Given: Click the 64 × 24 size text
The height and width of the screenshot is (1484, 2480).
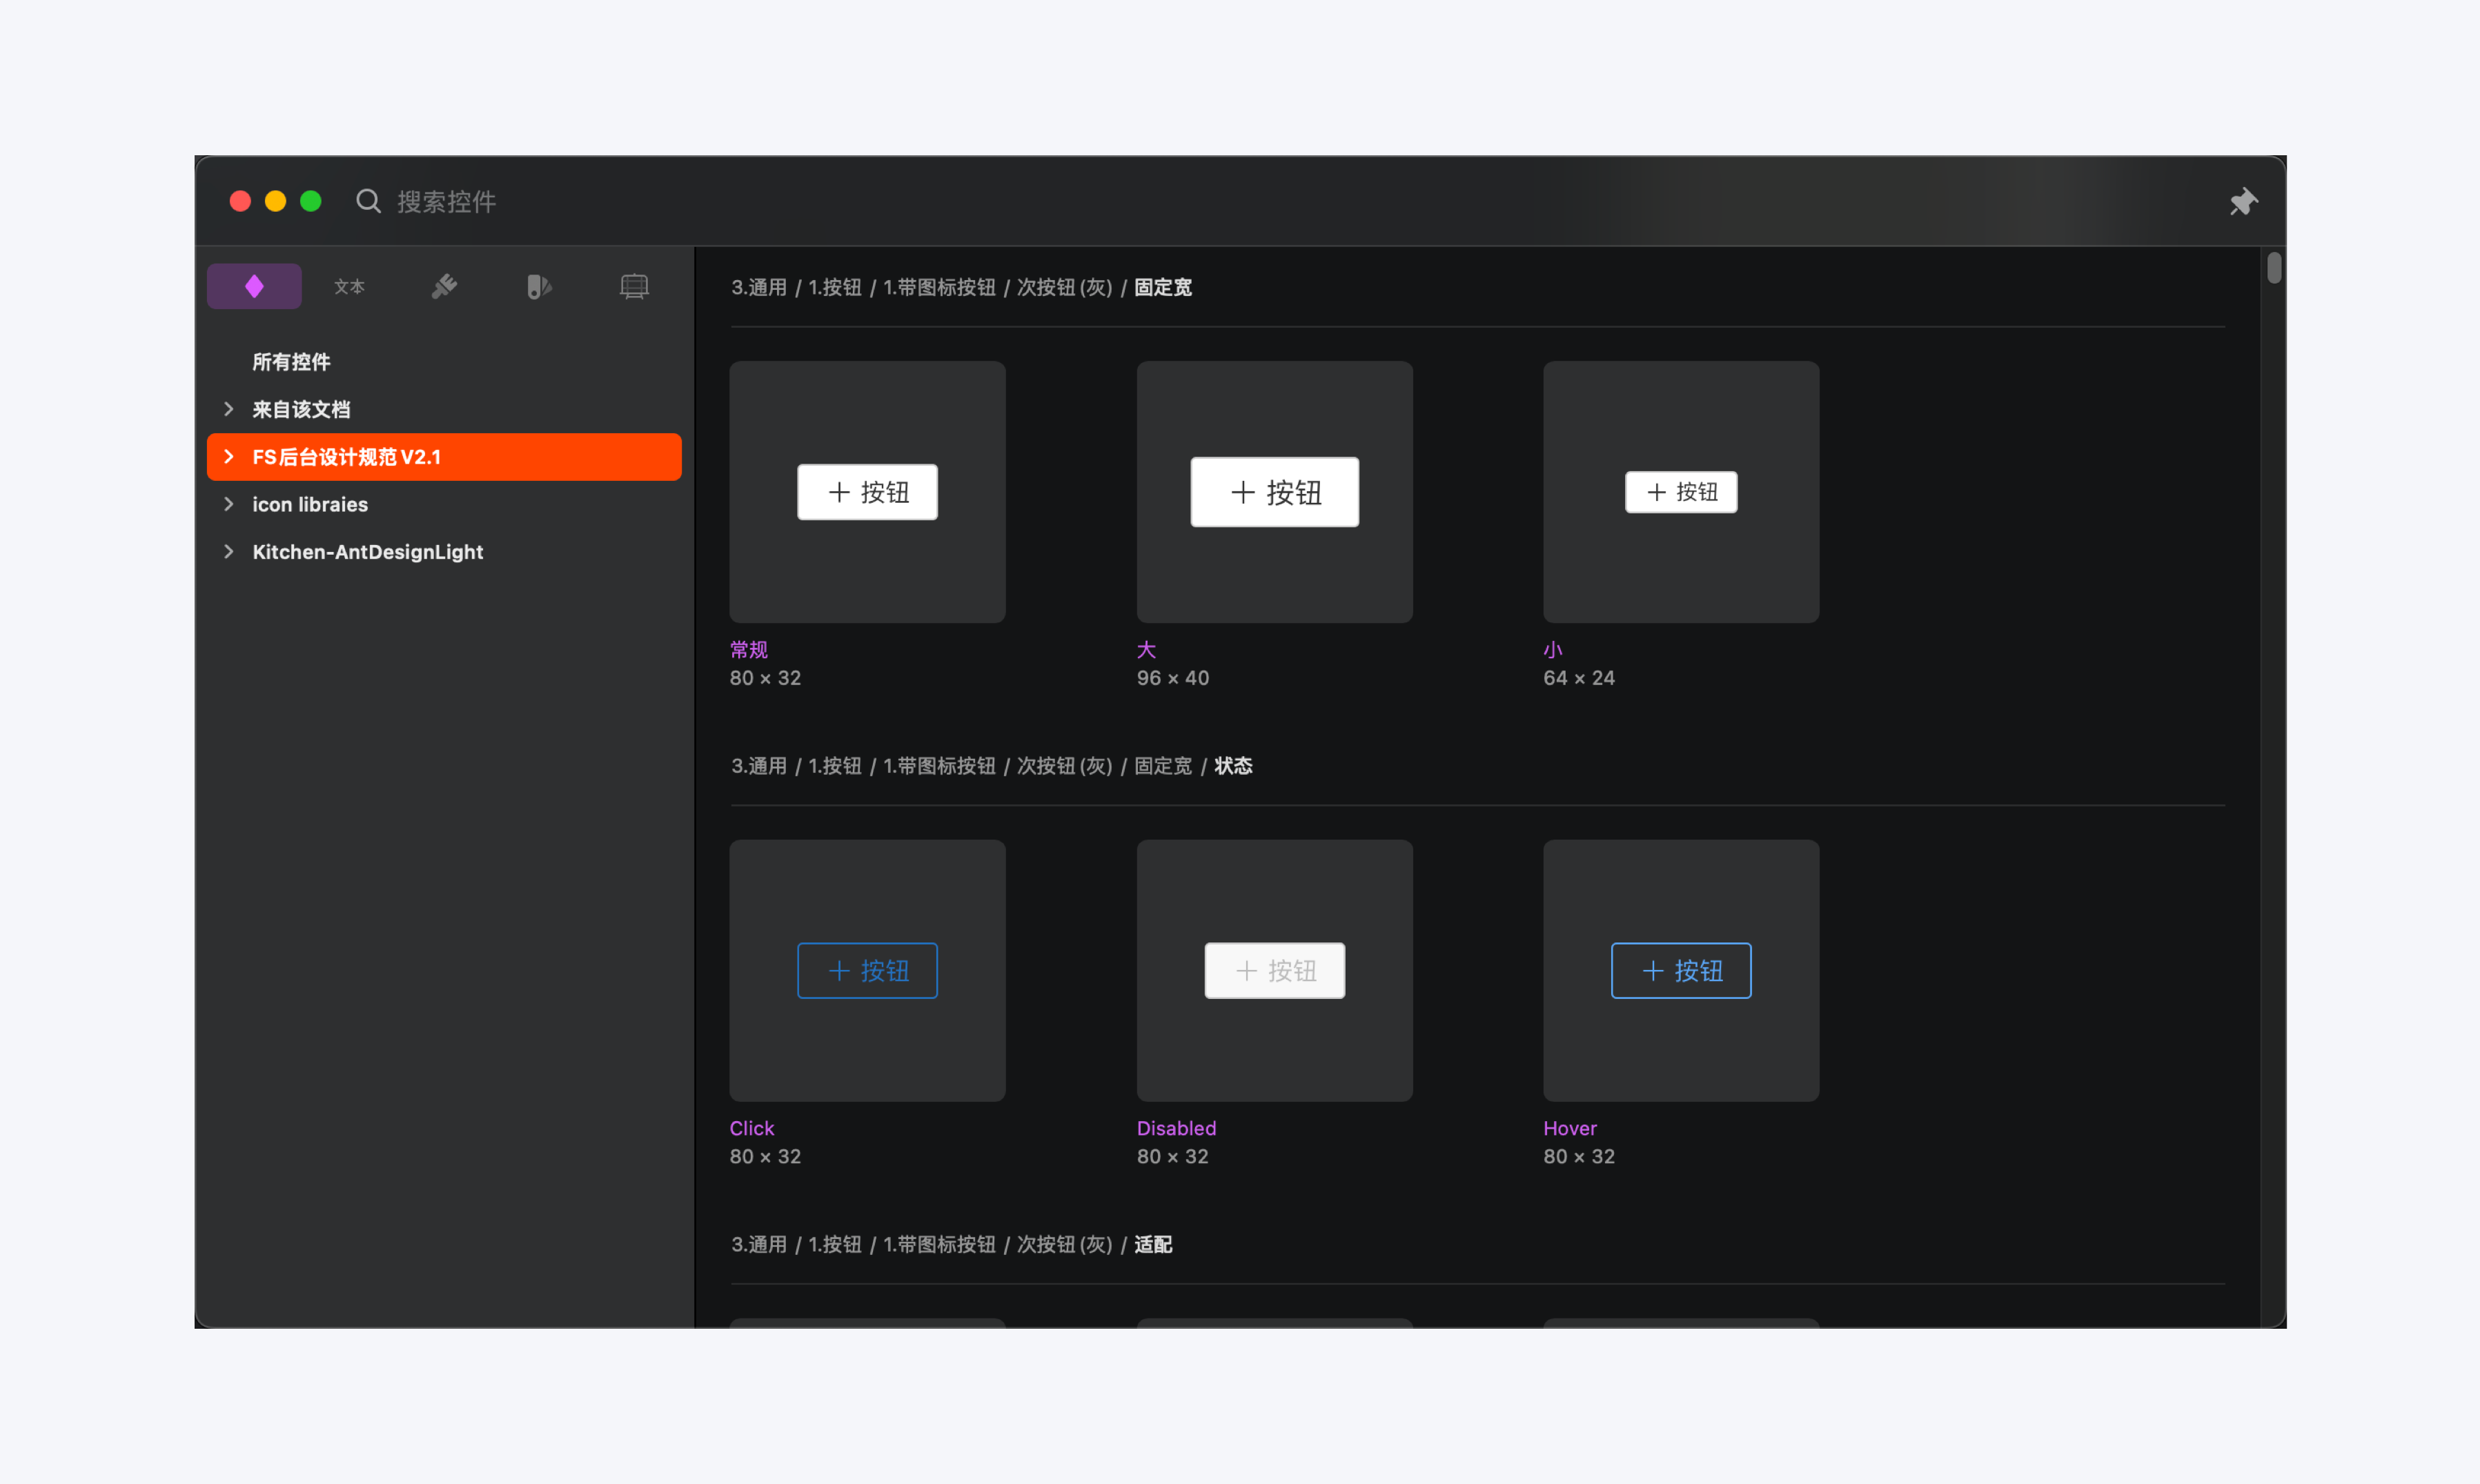Looking at the screenshot, I should tap(1579, 678).
